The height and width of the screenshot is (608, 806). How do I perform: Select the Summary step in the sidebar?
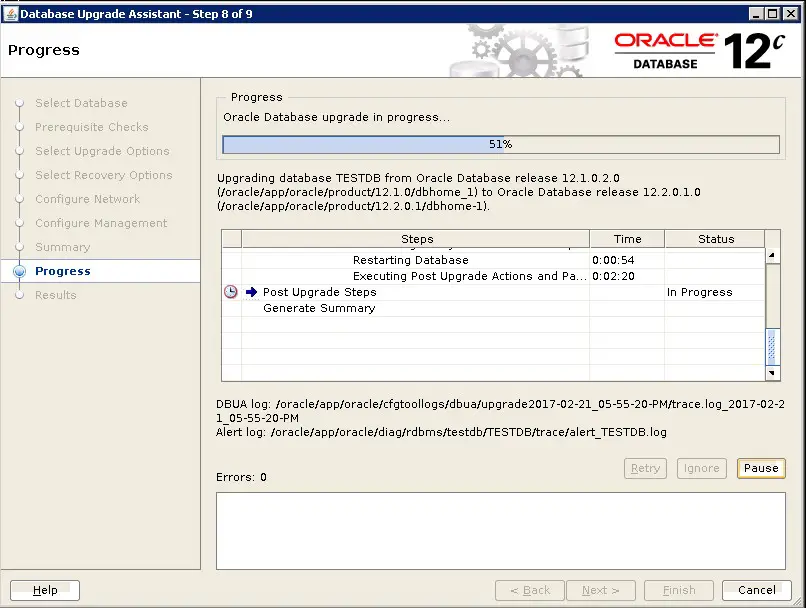click(63, 247)
